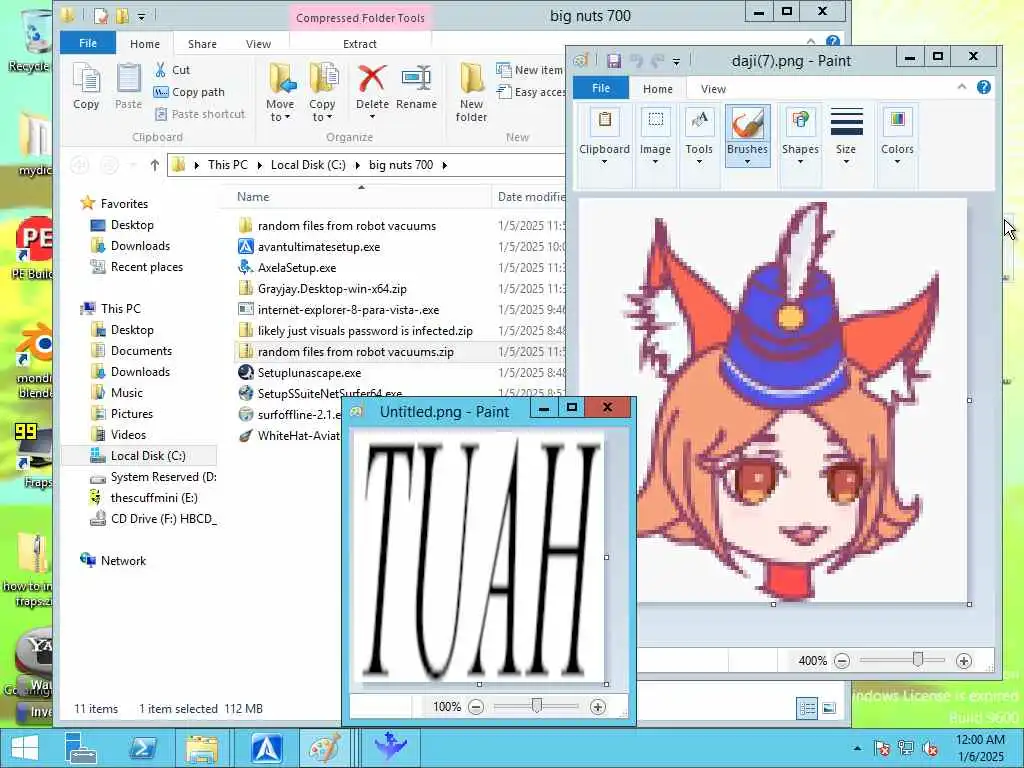Open Recent places in navigation pane

click(x=146, y=266)
